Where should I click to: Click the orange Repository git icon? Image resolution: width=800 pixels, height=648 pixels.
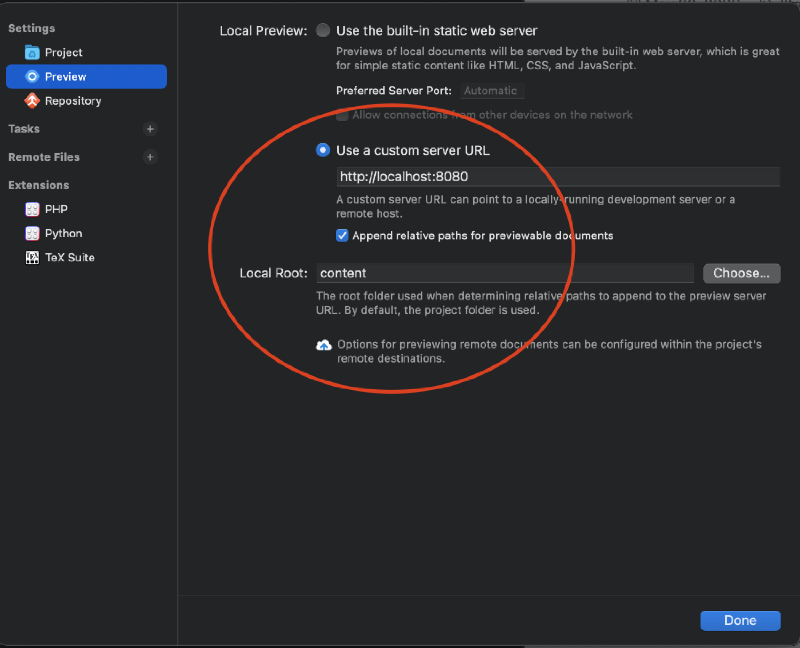pyautogui.click(x=32, y=101)
